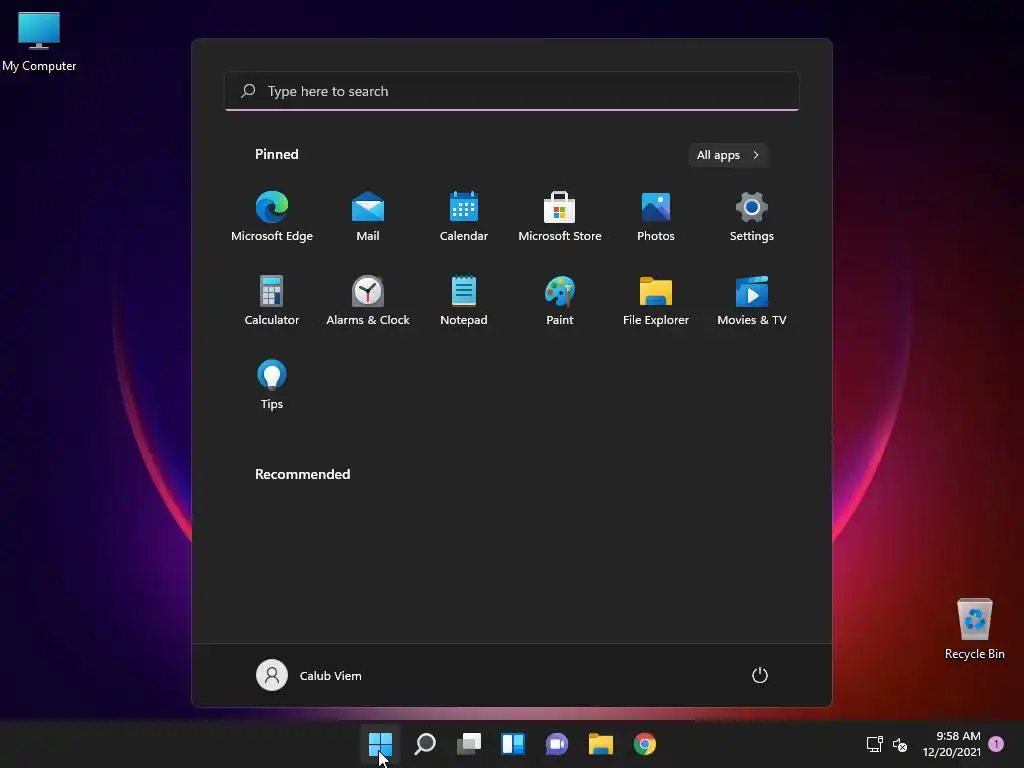This screenshot has height=768, width=1024.
Task: Open taskbar Search magnifier
Action: point(424,744)
